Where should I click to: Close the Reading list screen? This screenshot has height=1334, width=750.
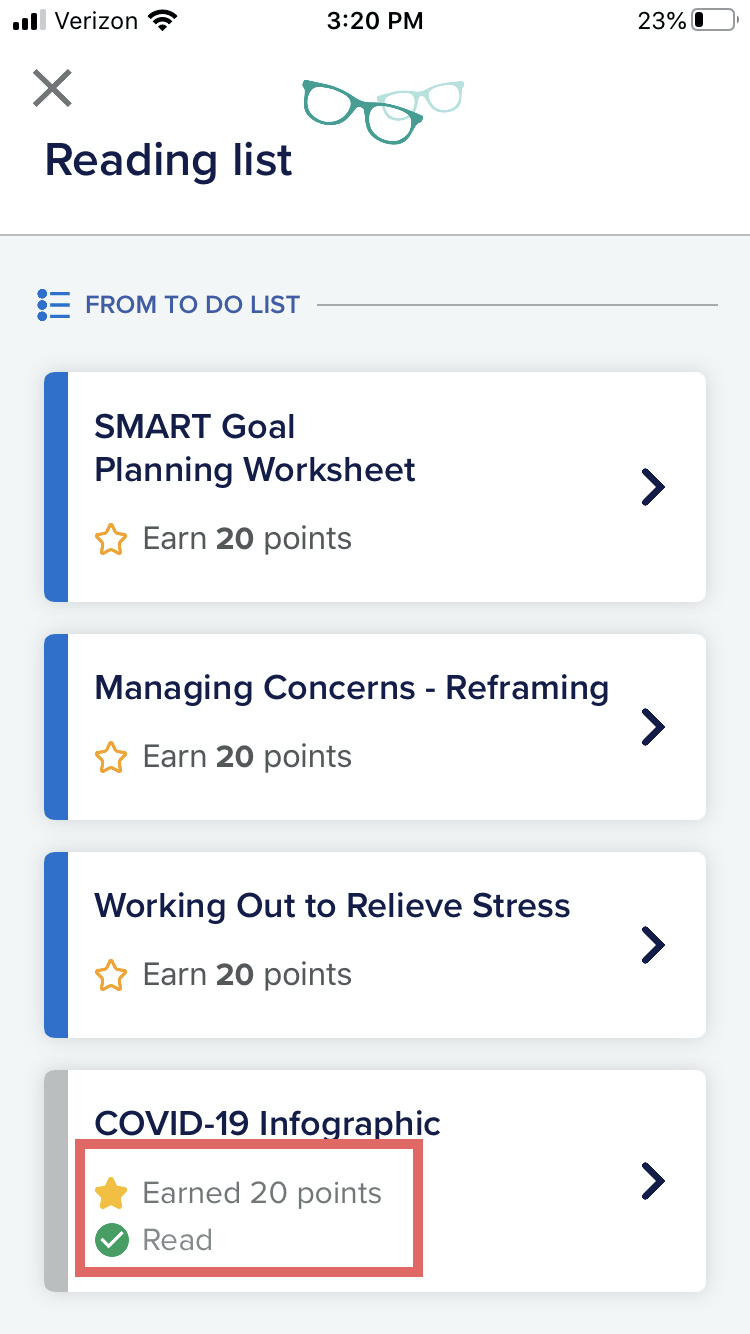(x=52, y=88)
